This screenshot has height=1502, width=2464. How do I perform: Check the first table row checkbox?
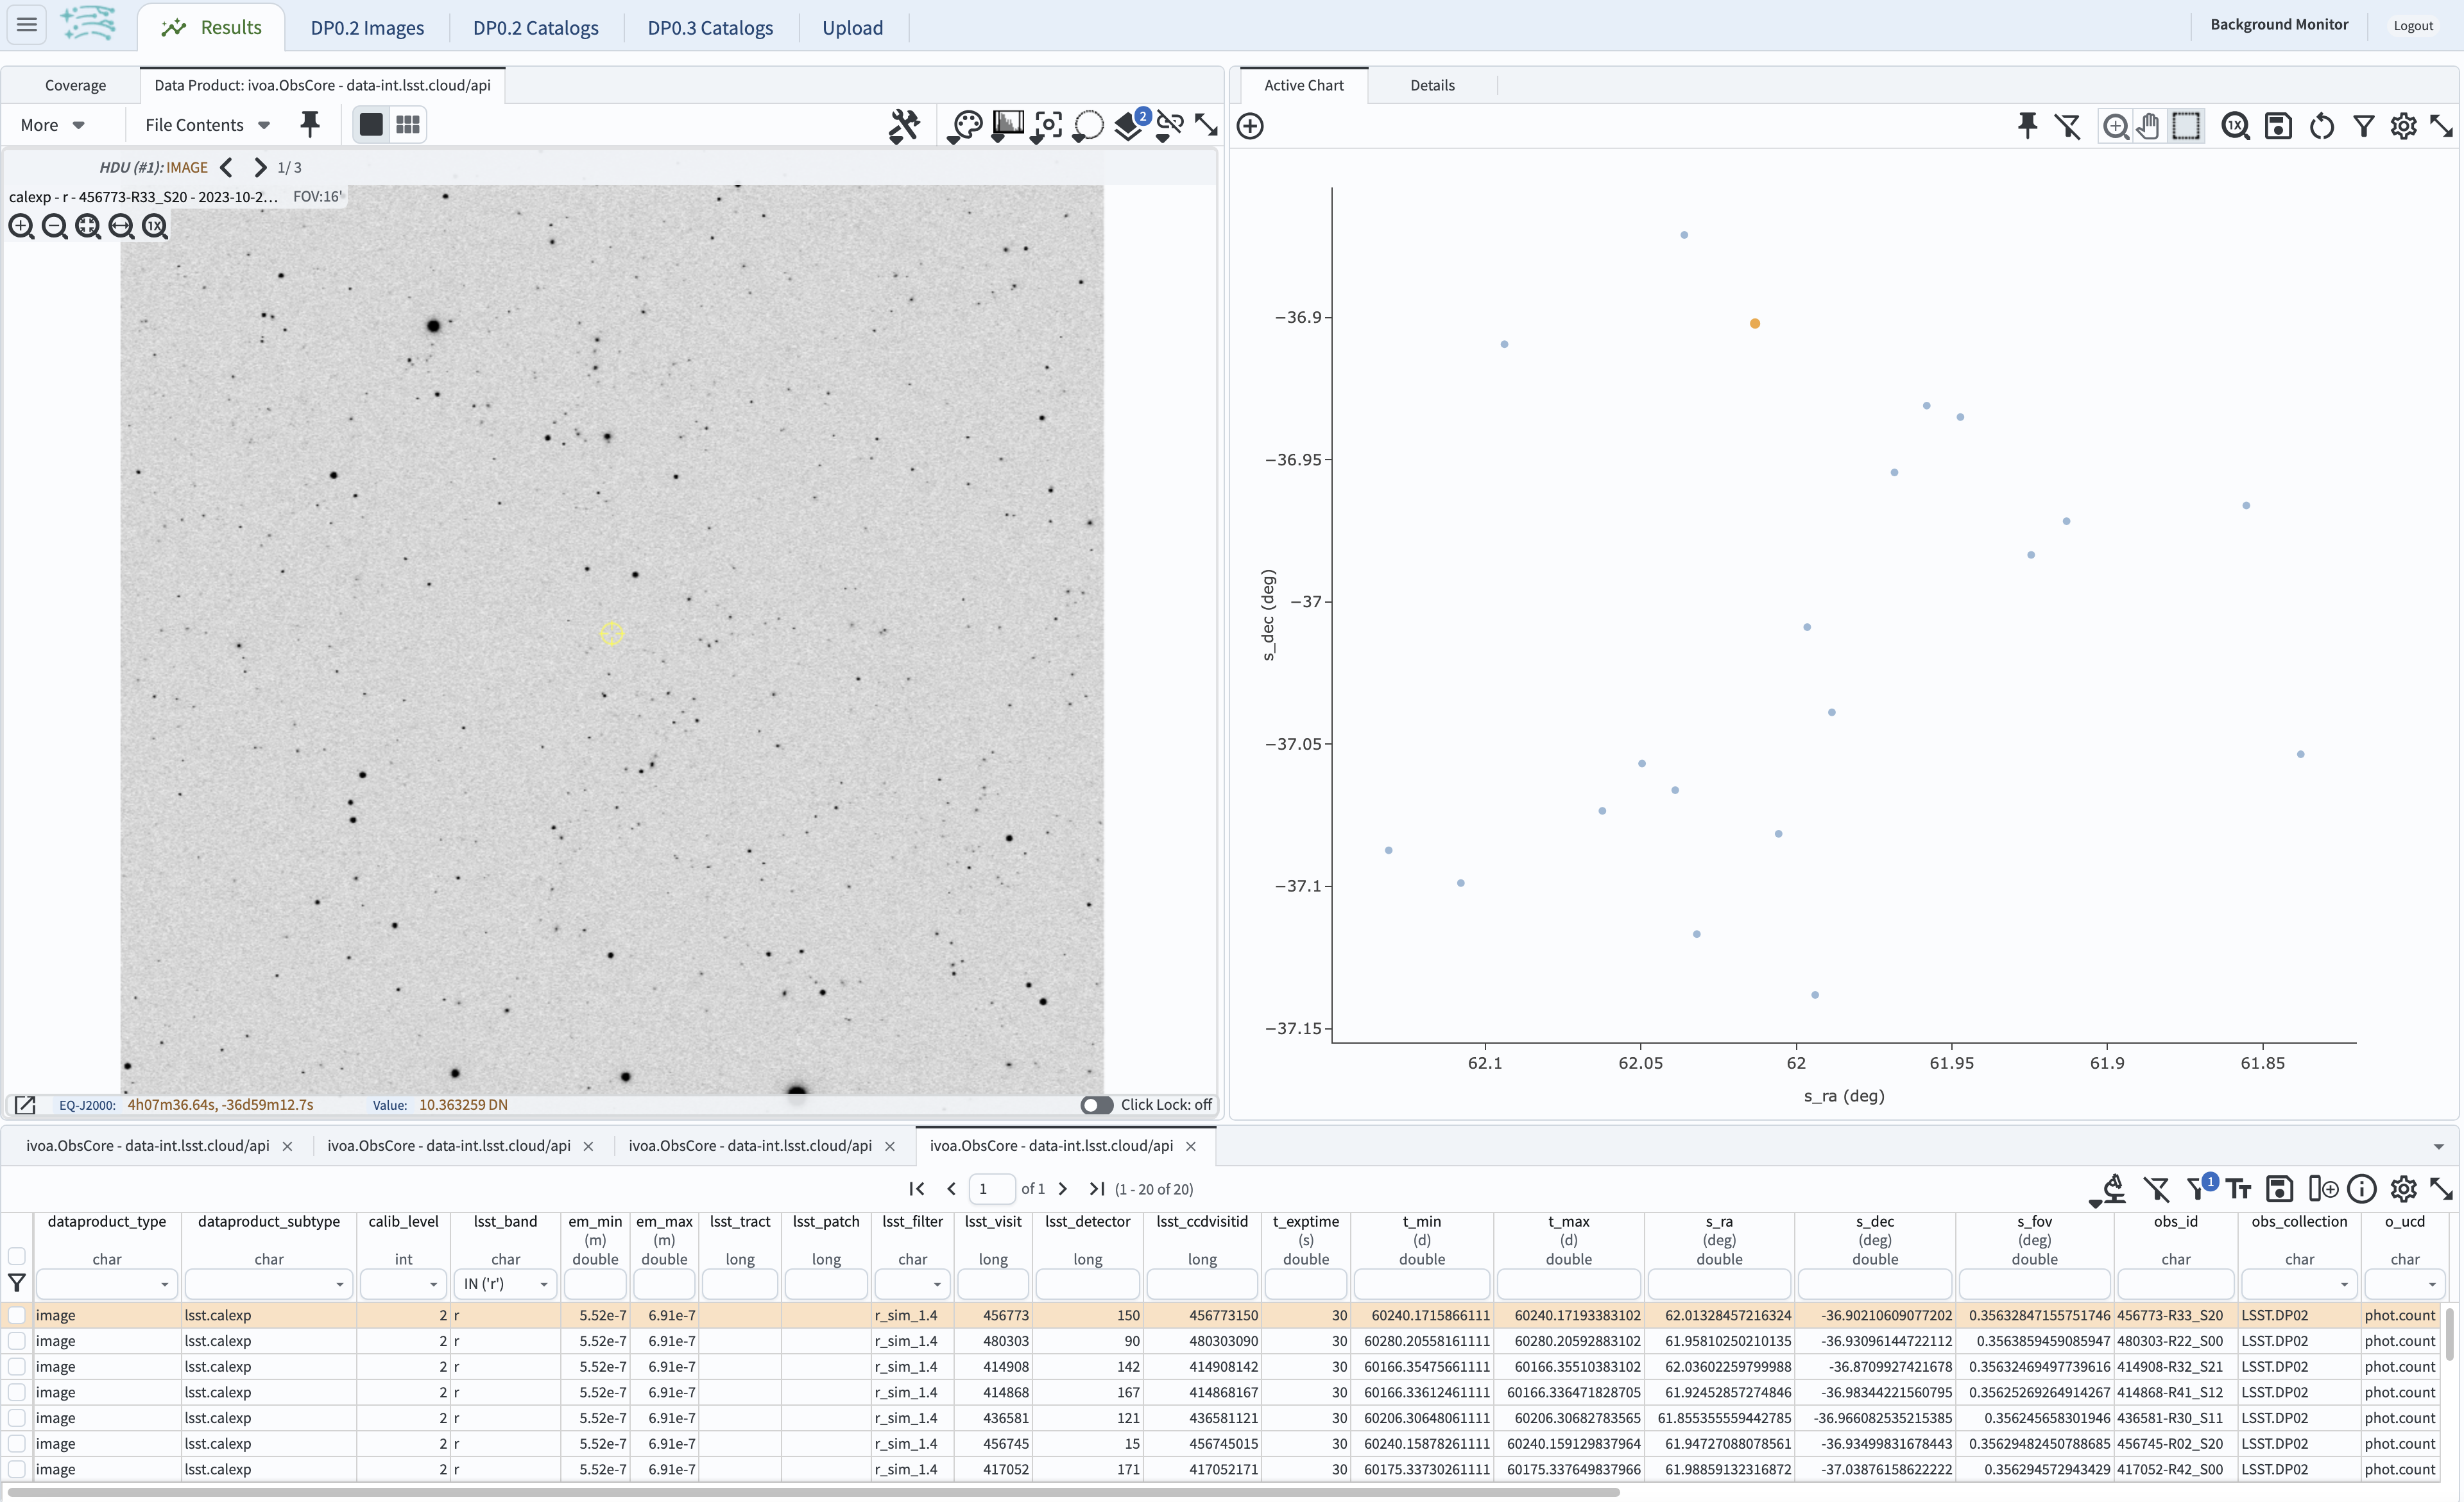click(x=16, y=1315)
